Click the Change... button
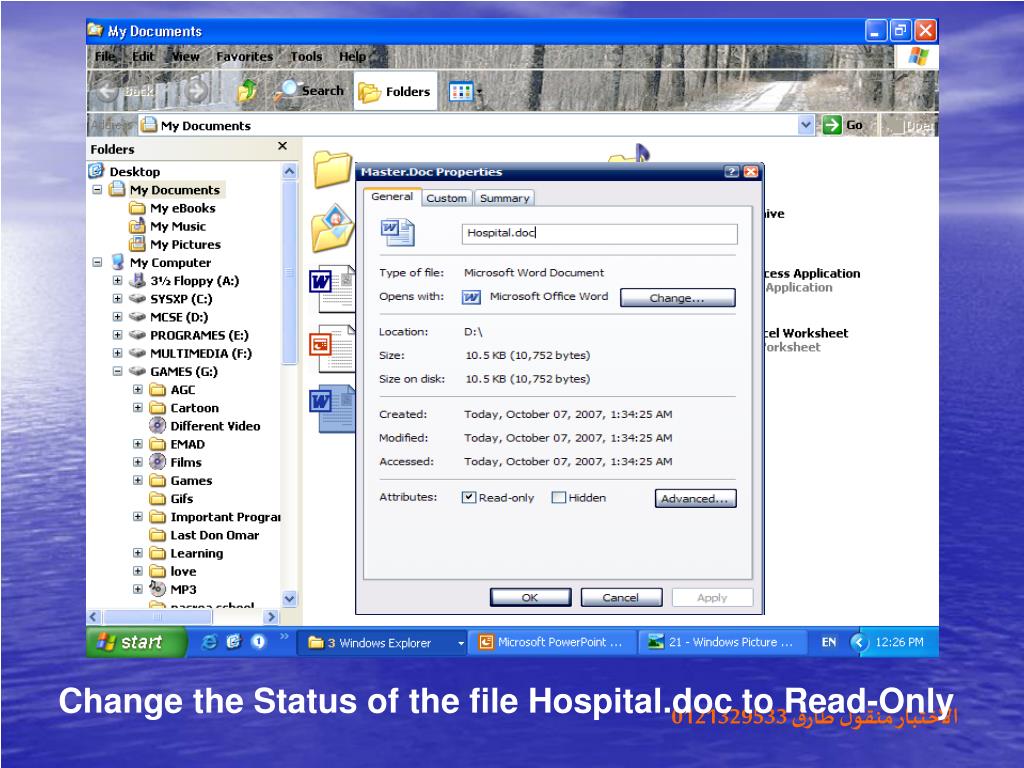Viewport: 1024px width, 768px height. (x=677, y=298)
